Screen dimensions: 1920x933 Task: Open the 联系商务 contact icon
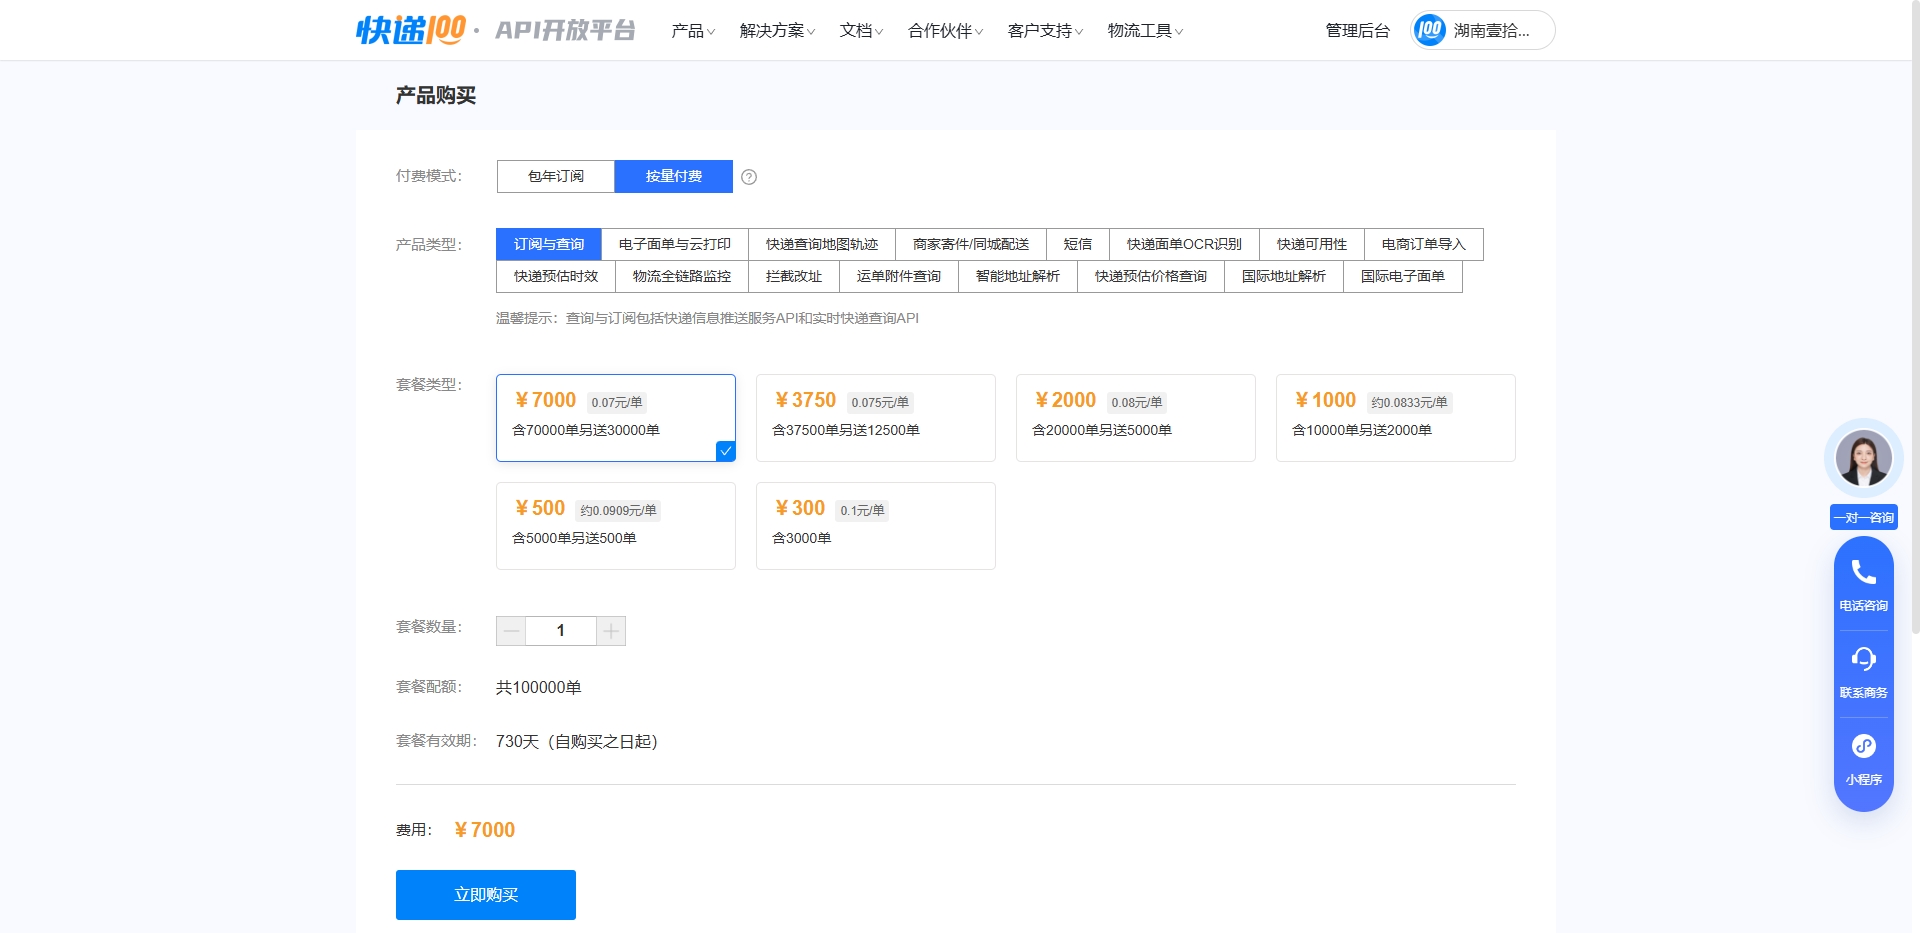click(x=1862, y=660)
